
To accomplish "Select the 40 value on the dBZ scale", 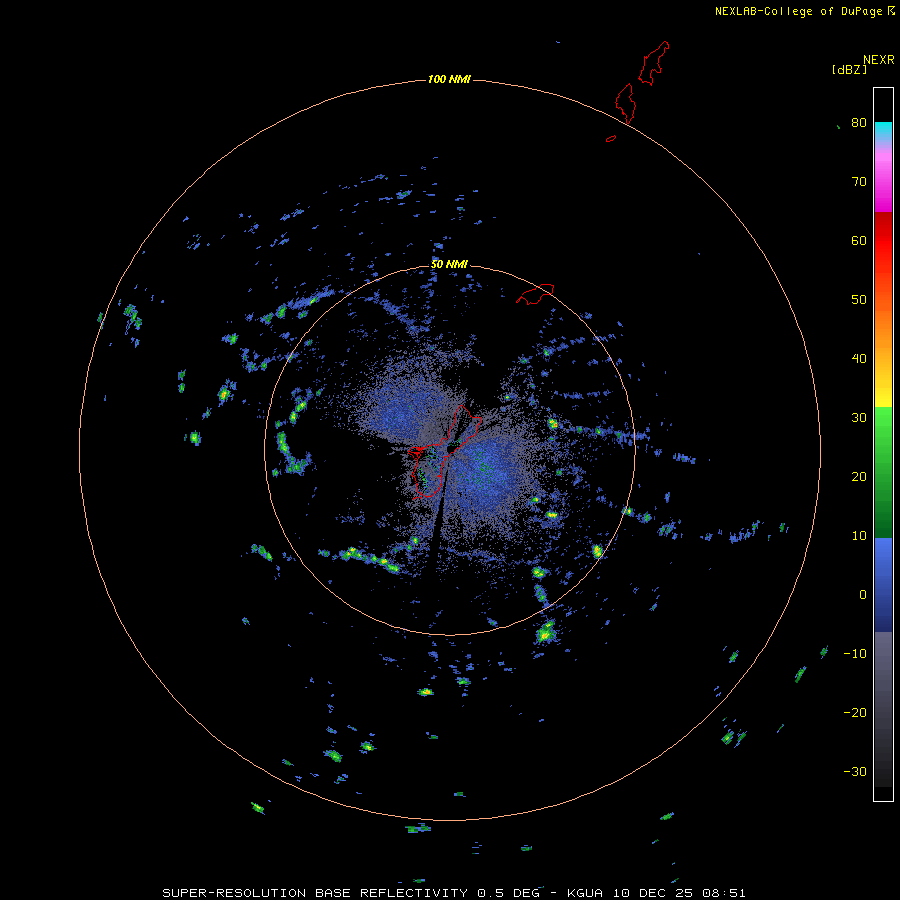I will pos(859,359).
